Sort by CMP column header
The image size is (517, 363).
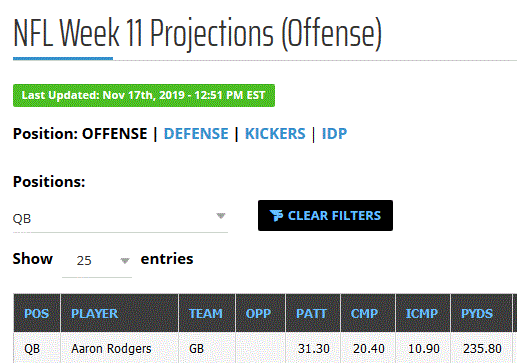[368, 313]
